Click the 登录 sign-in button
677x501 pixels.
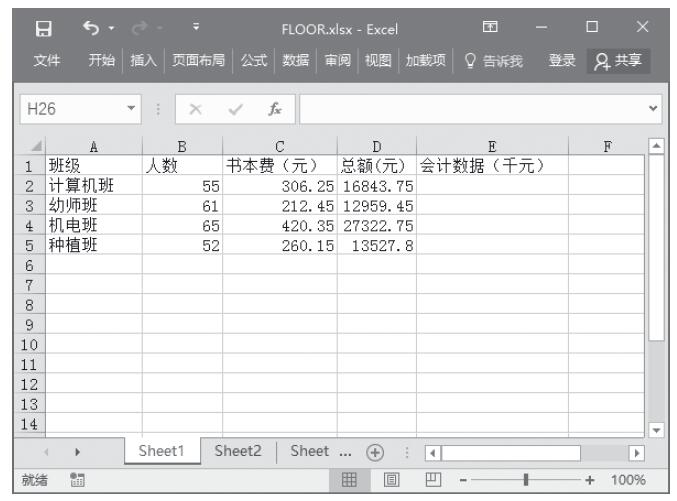click(x=565, y=59)
